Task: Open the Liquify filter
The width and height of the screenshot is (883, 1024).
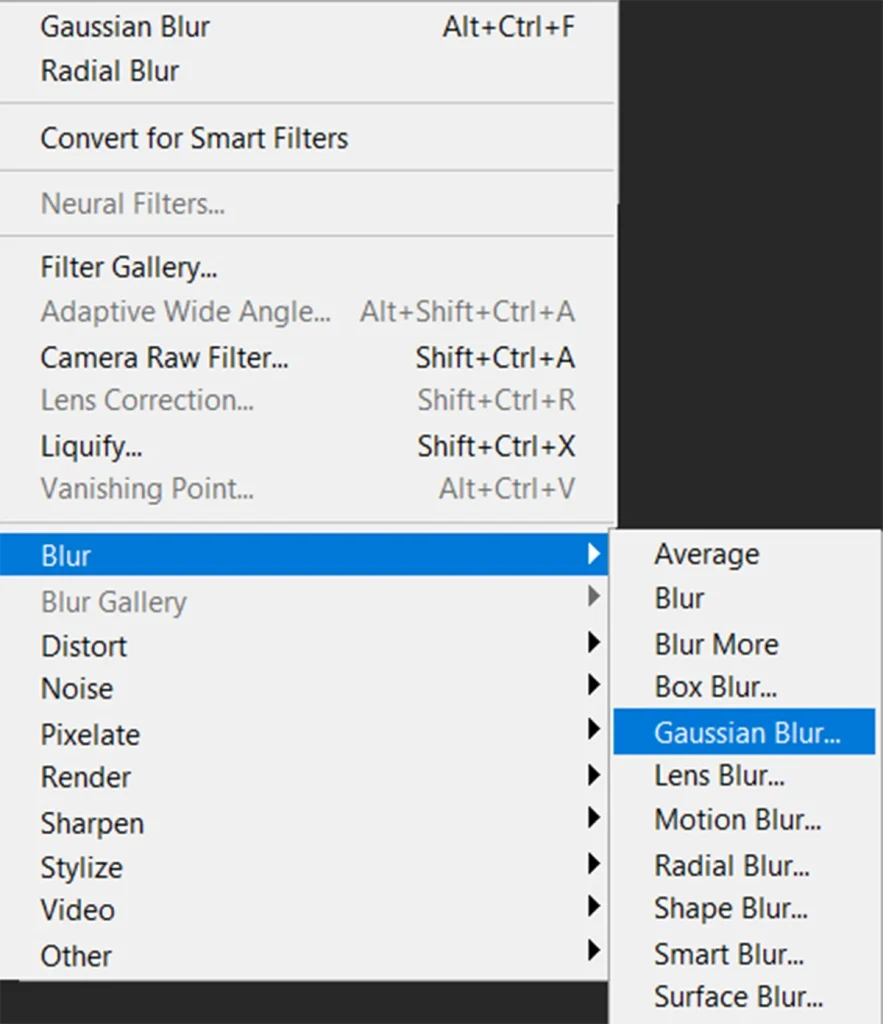Action: 91,446
